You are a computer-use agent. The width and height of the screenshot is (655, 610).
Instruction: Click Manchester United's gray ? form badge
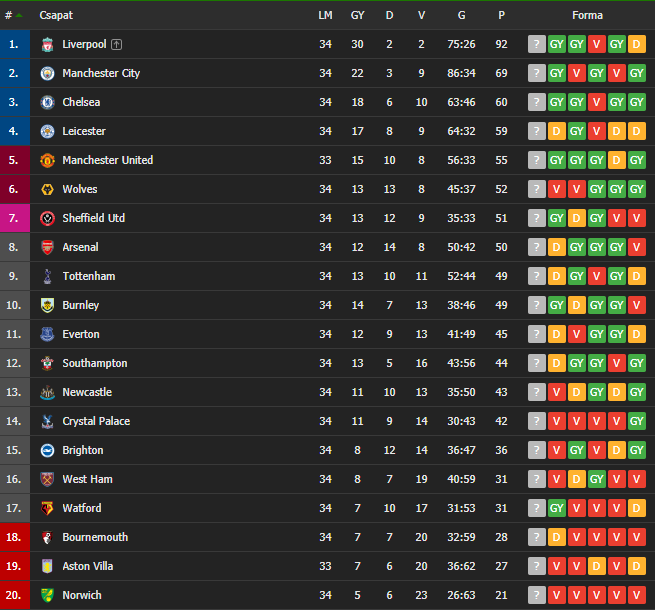[x=537, y=160]
